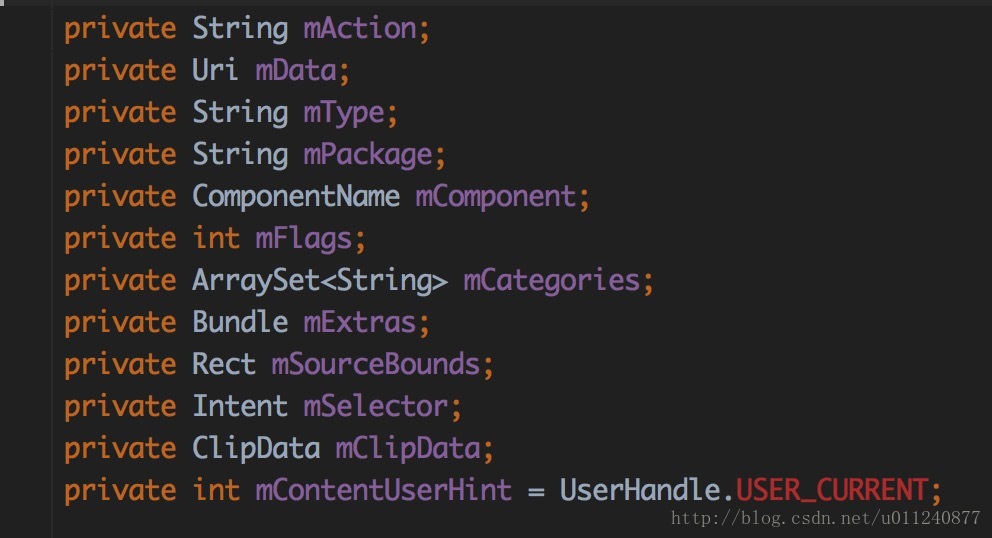The image size is (992, 538).
Task: Click the UserHandle class reference
Action: click(640, 491)
